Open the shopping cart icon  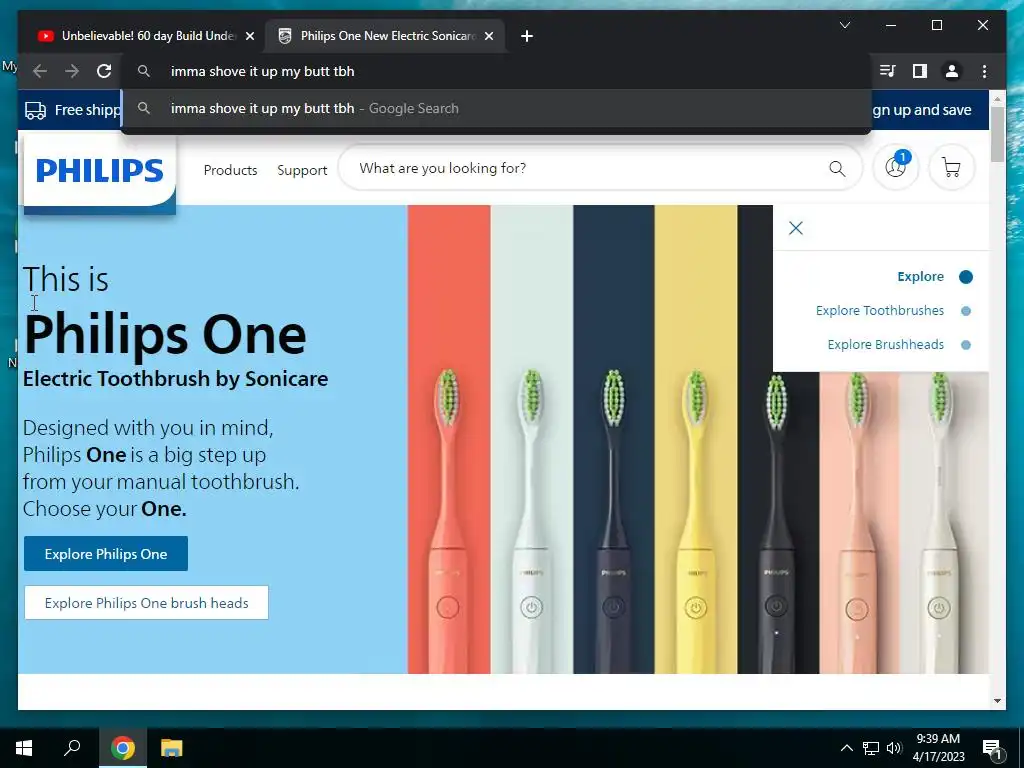[x=952, y=168]
